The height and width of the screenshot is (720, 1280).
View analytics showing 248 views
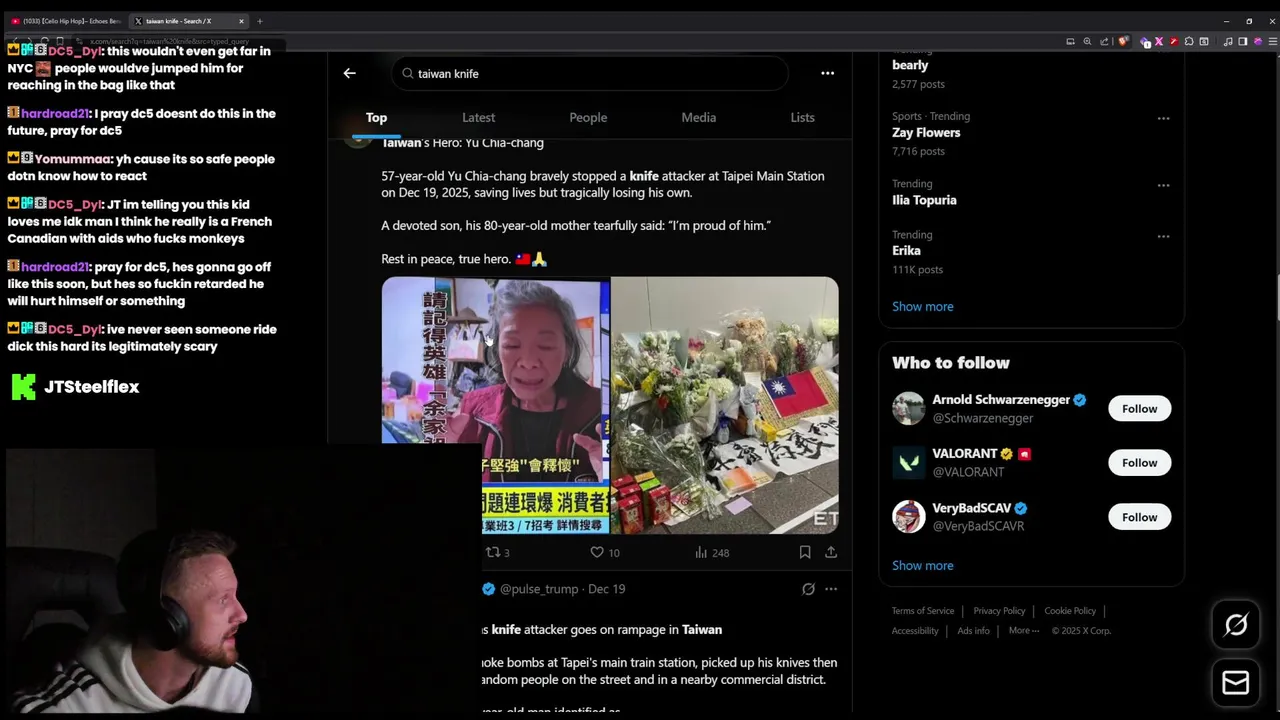(711, 552)
